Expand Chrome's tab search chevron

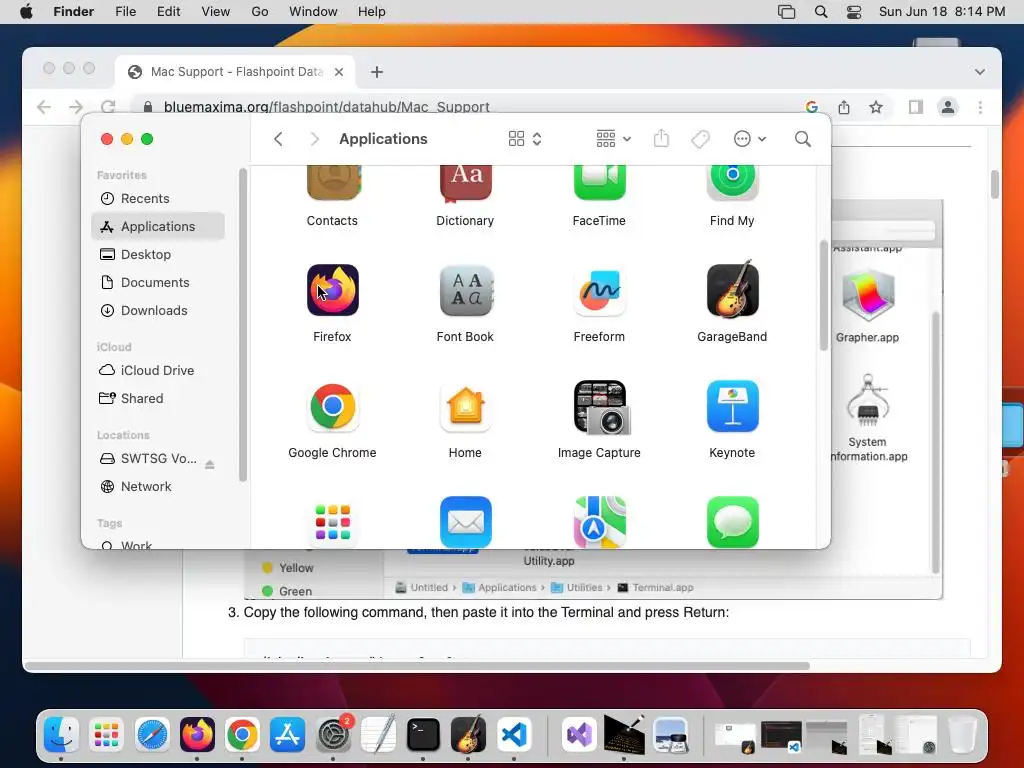(x=980, y=72)
